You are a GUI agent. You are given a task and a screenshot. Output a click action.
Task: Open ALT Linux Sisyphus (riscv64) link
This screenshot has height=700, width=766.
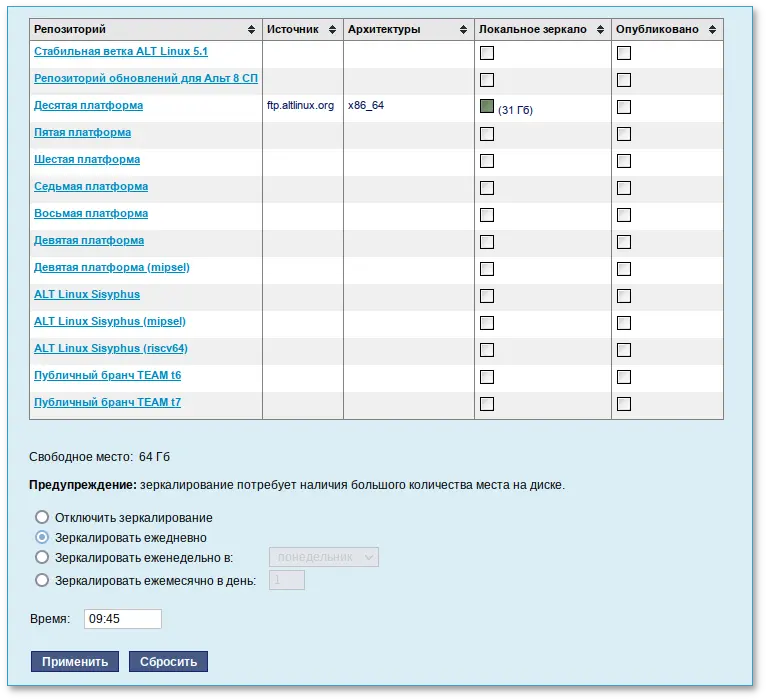(x=111, y=348)
